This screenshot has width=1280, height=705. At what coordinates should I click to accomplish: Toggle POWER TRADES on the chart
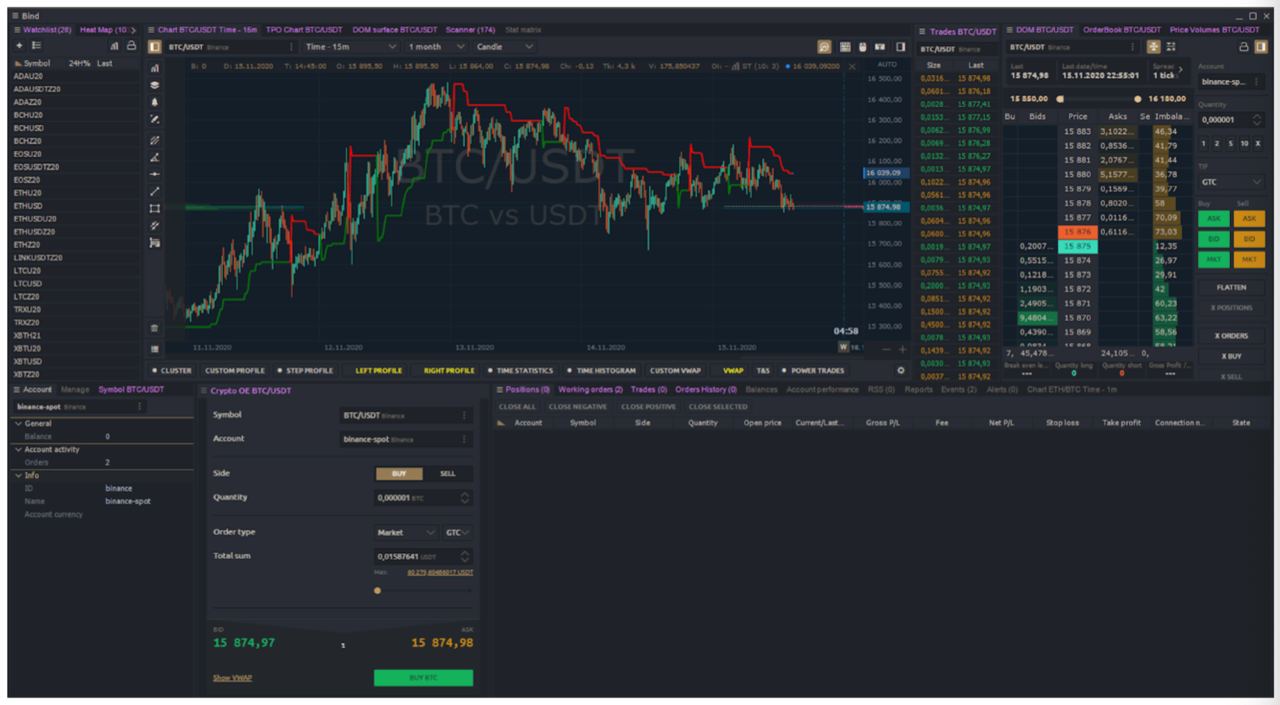click(x=813, y=370)
